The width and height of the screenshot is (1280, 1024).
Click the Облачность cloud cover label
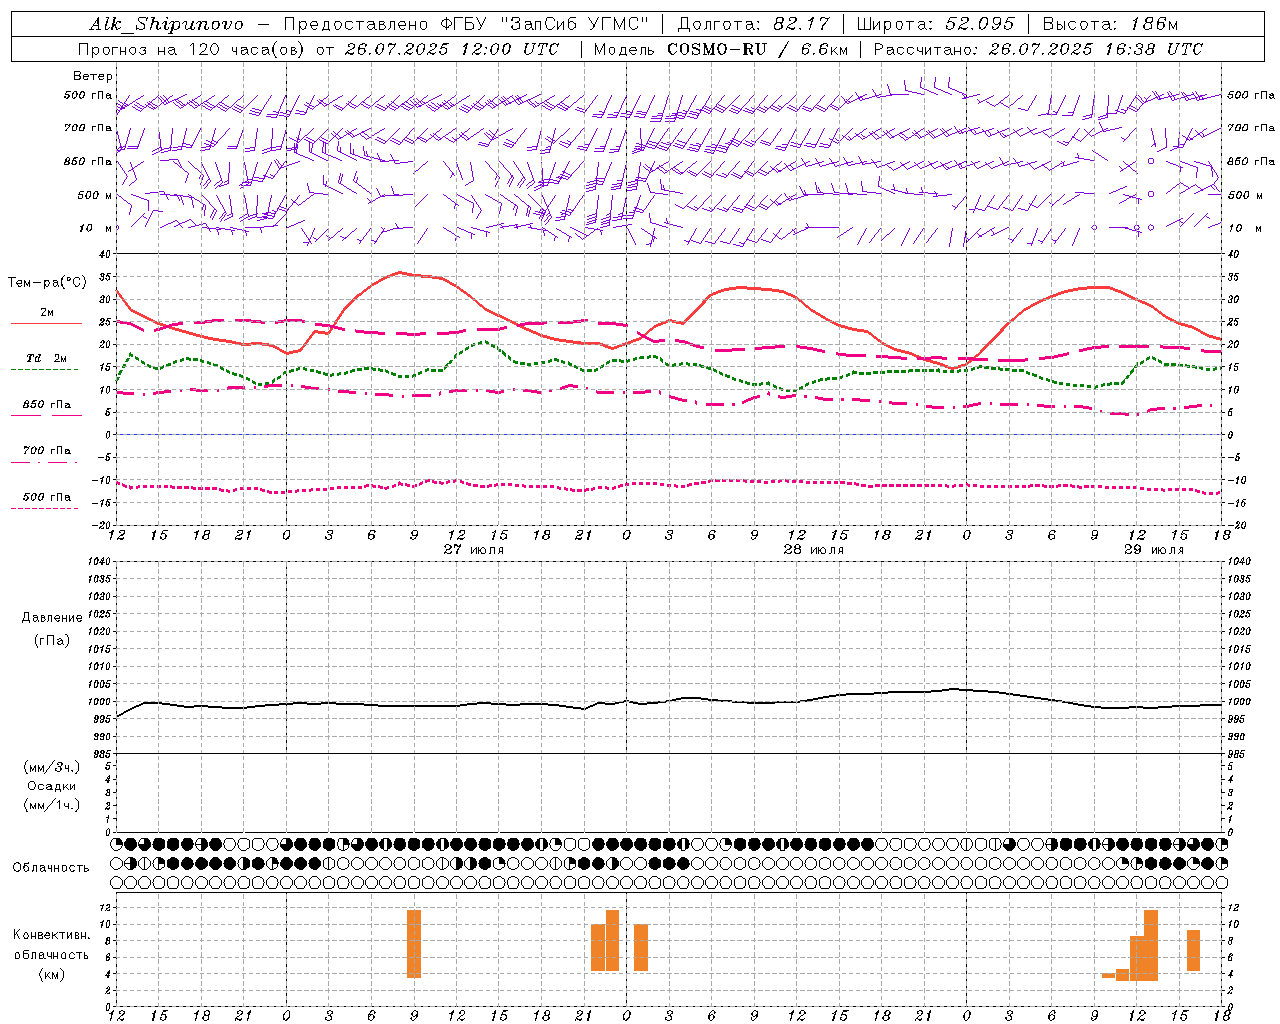[x=51, y=868]
